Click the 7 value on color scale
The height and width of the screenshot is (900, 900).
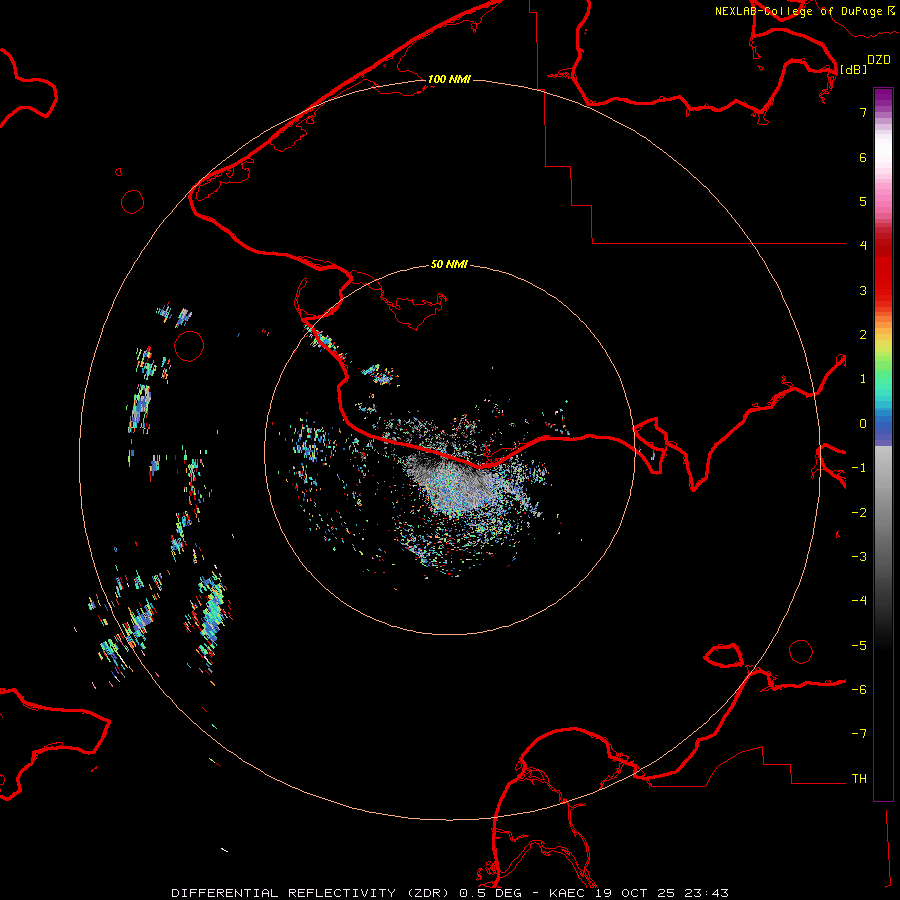pyautogui.click(x=863, y=112)
